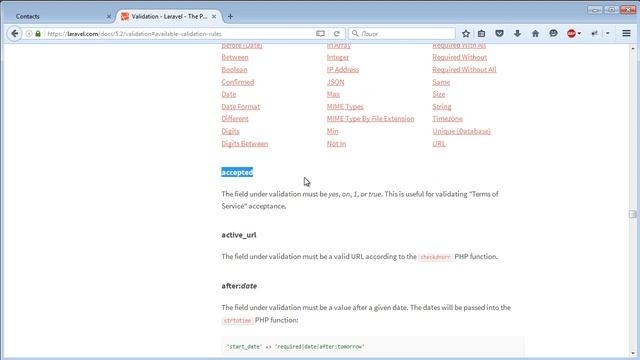The image size is (640, 360).
Task: Click the laravel.com address bar
Action: (180, 33)
